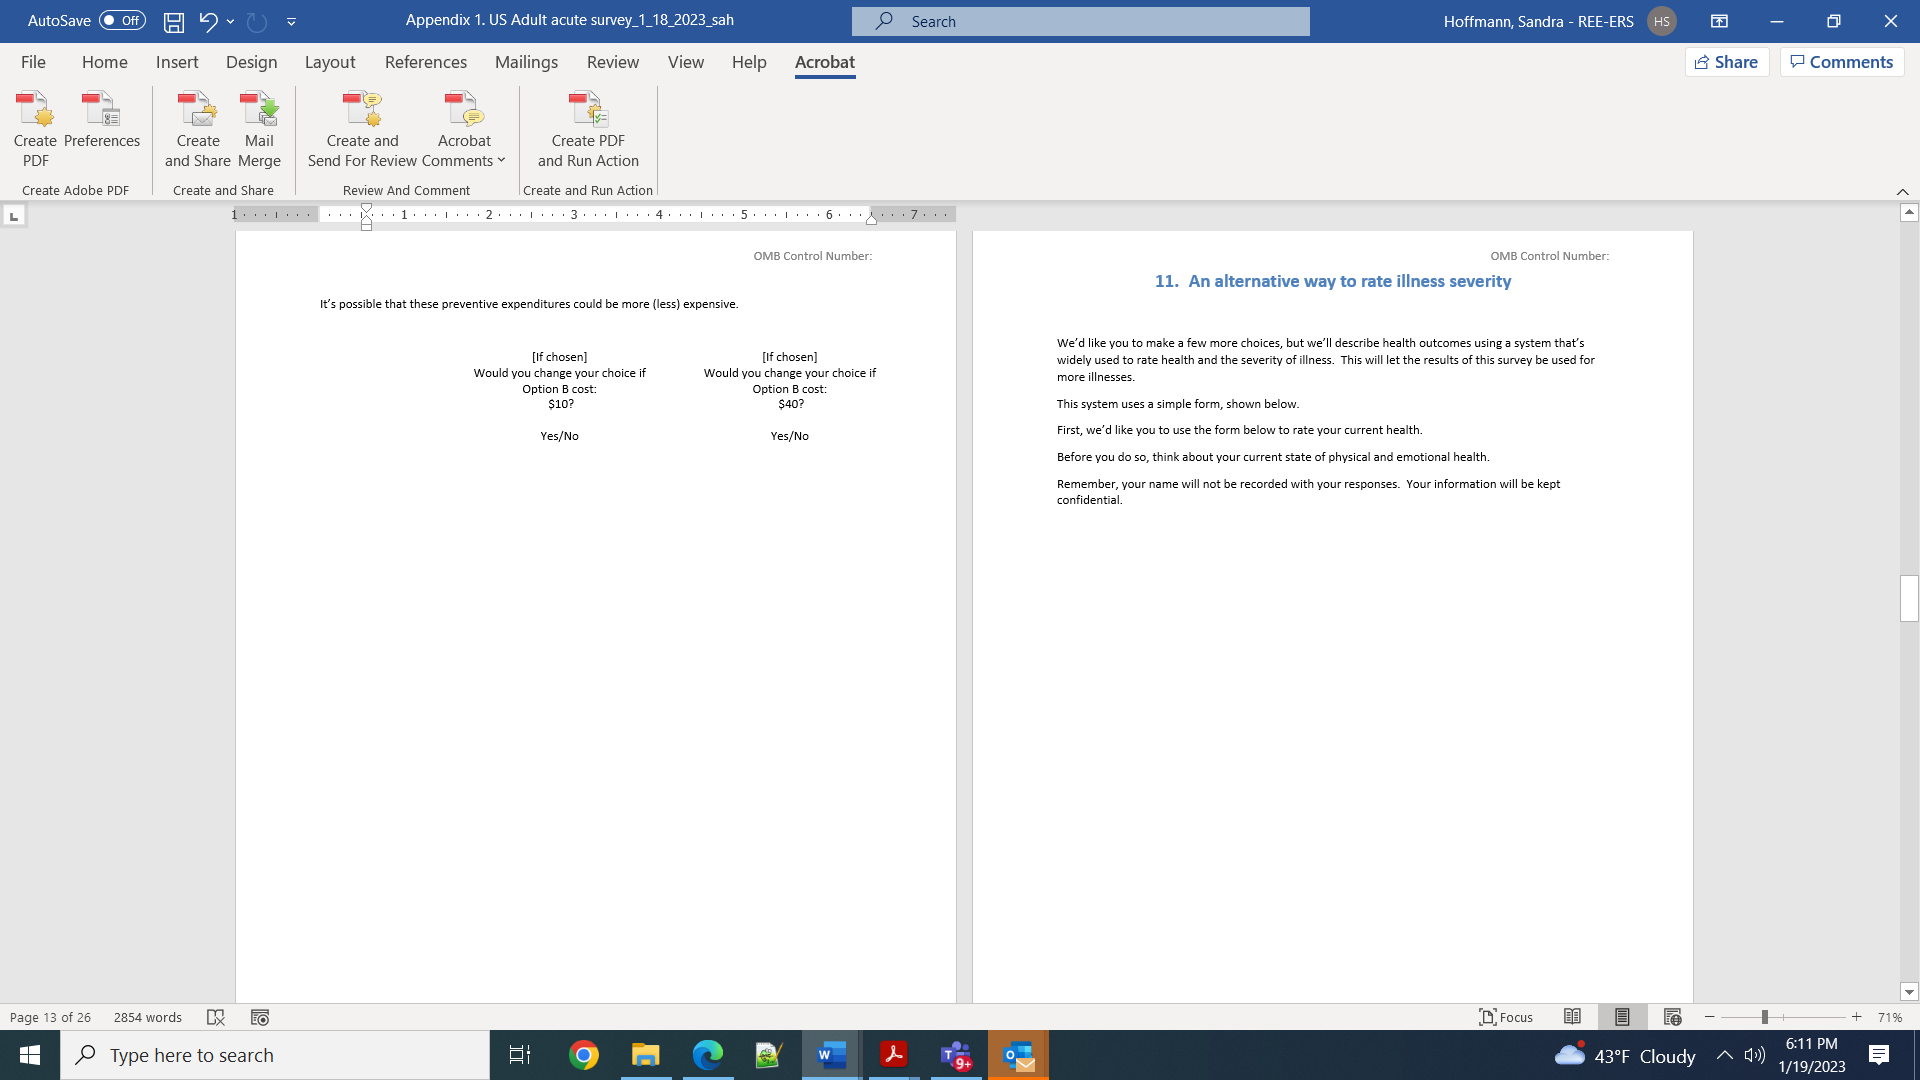The height and width of the screenshot is (1080, 1920).
Task: Click the Undo arrow icon
Action: (207, 21)
